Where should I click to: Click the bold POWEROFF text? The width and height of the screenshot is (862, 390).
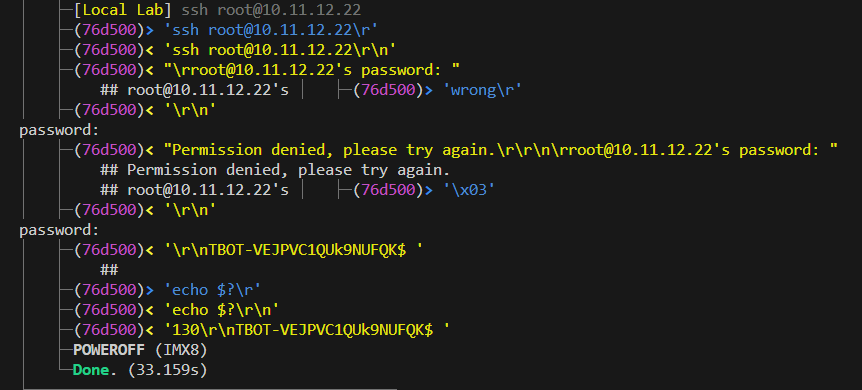[x=109, y=349]
